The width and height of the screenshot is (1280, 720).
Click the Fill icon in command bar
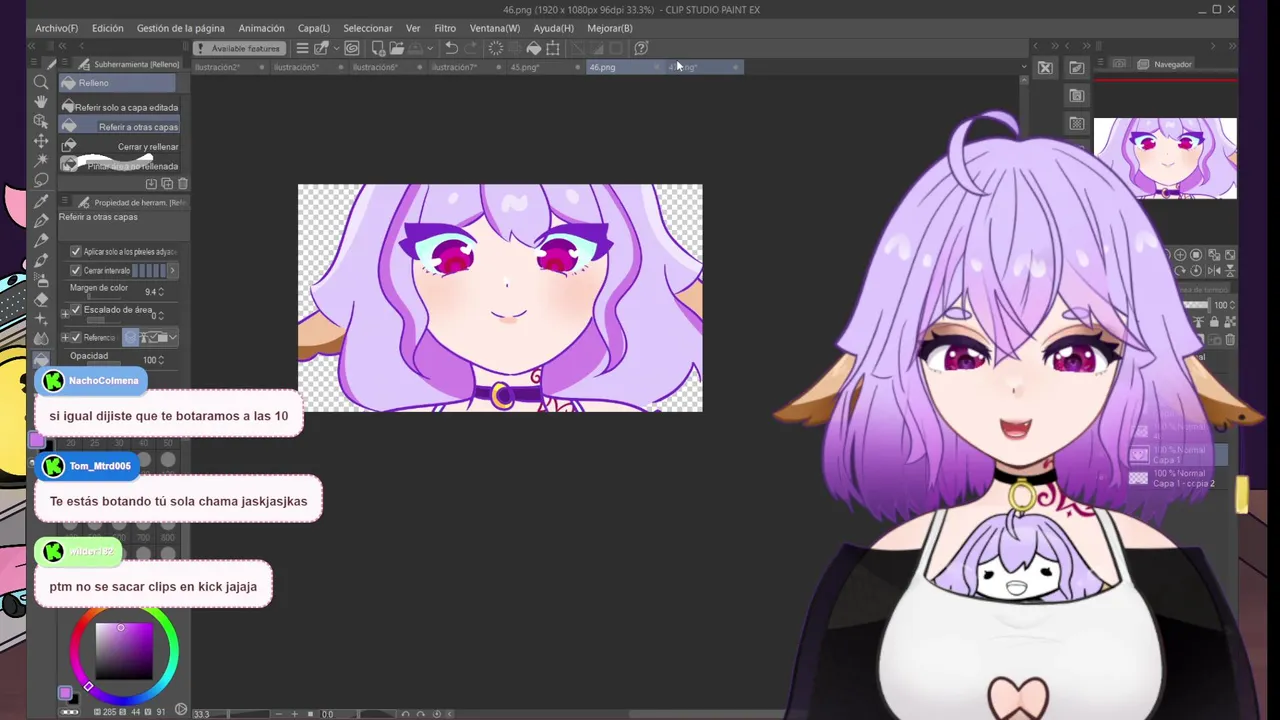click(x=534, y=48)
